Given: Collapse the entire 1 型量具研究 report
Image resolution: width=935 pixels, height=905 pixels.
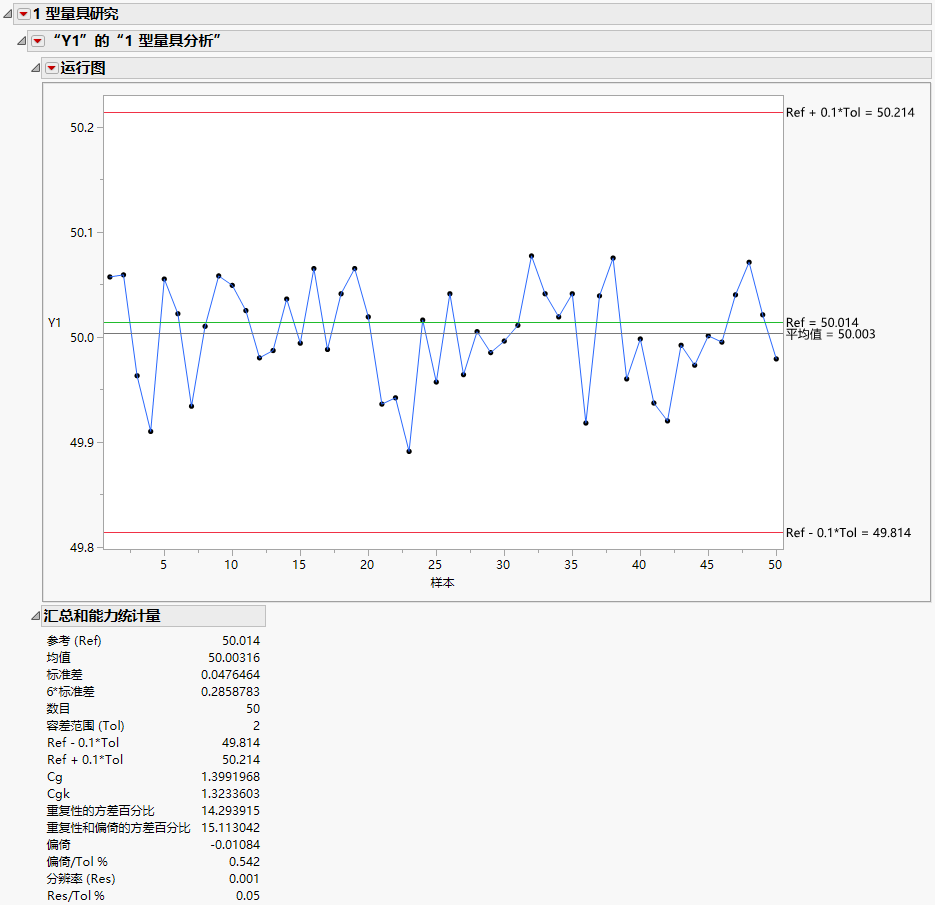Looking at the screenshot, I should click(6, 14).
